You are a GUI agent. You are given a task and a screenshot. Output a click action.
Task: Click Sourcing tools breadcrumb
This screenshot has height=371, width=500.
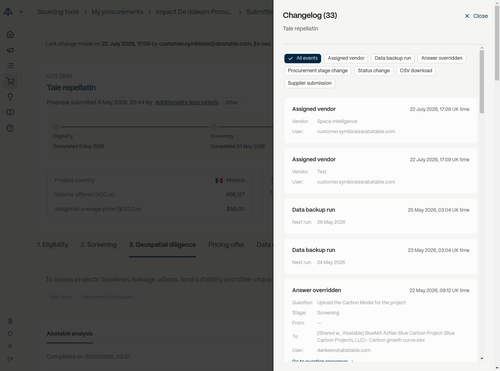58,12
